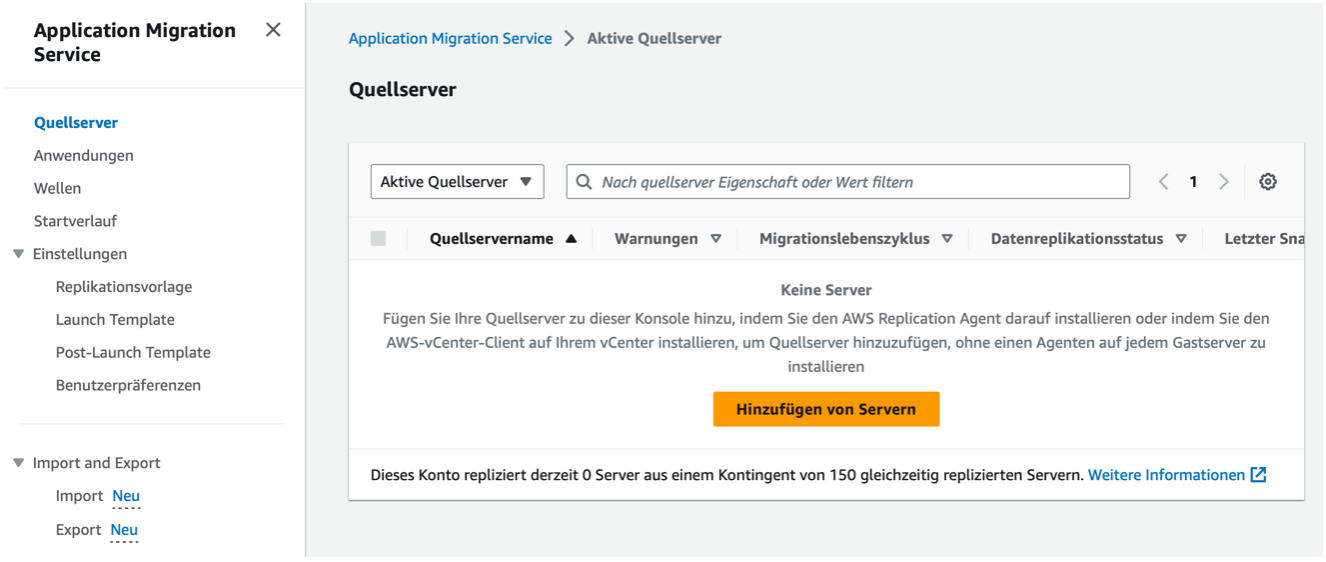The image size is (1326, 562).
Task: Click page number 1 in pagination
Action: click(1193, 182)
